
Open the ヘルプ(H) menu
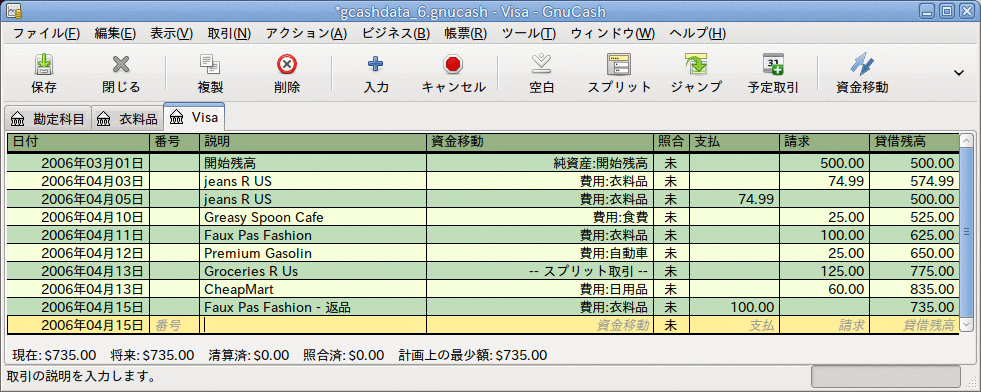click(x=697, y=33)
